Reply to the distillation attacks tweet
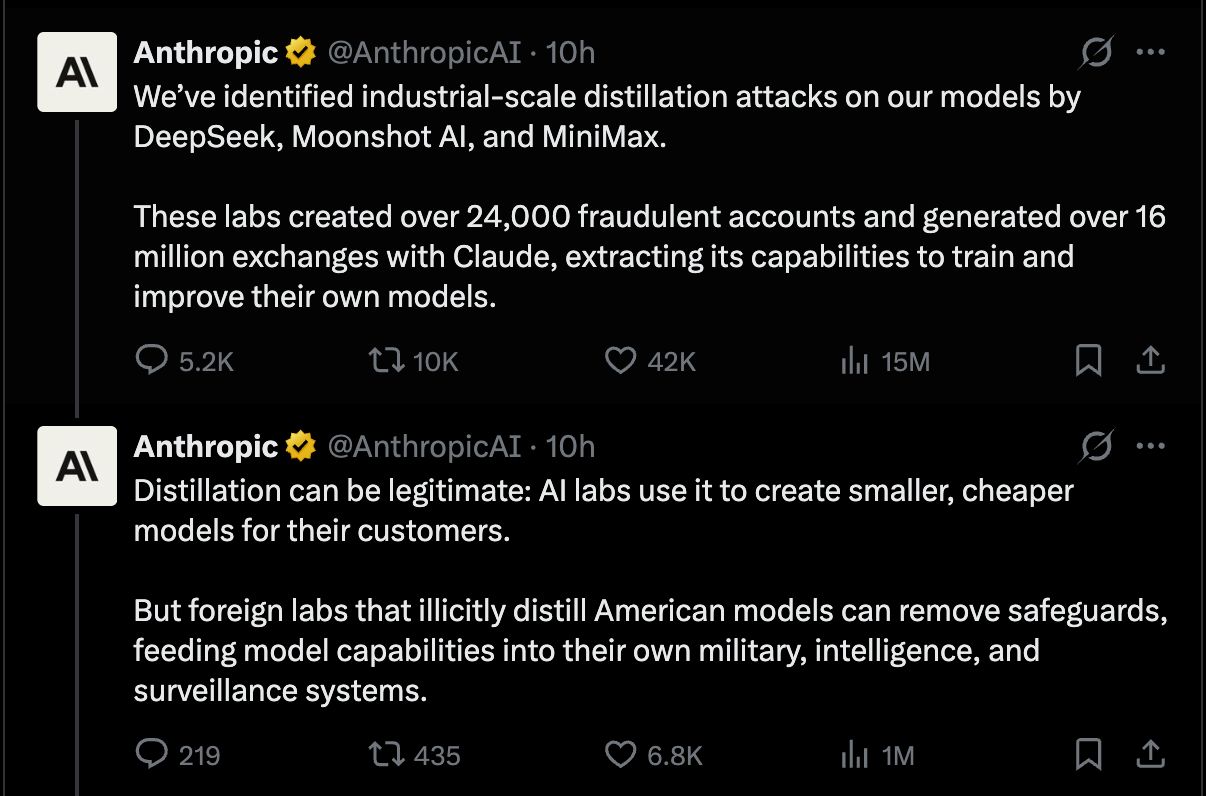The image size is (1206, 796). (x=150, y=360)
